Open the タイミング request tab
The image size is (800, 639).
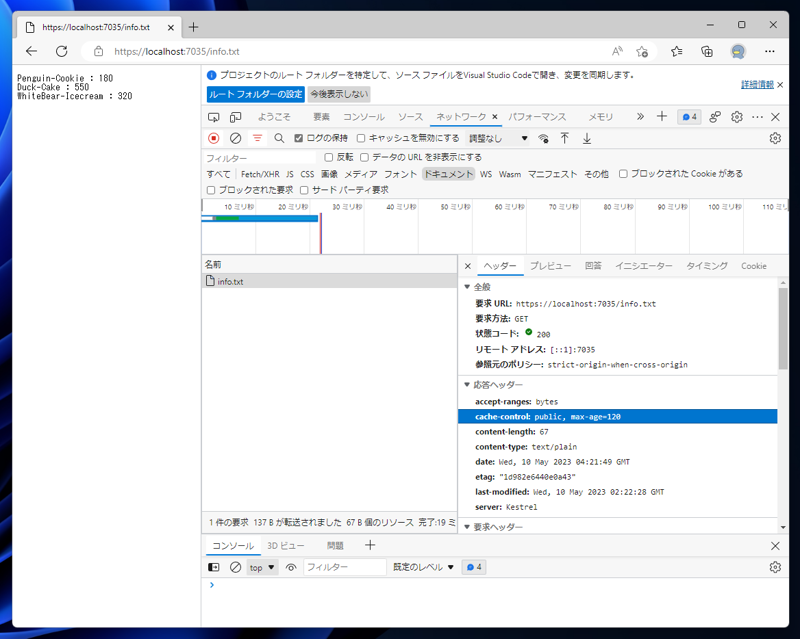pyautogui.click(x=707, y=266)
